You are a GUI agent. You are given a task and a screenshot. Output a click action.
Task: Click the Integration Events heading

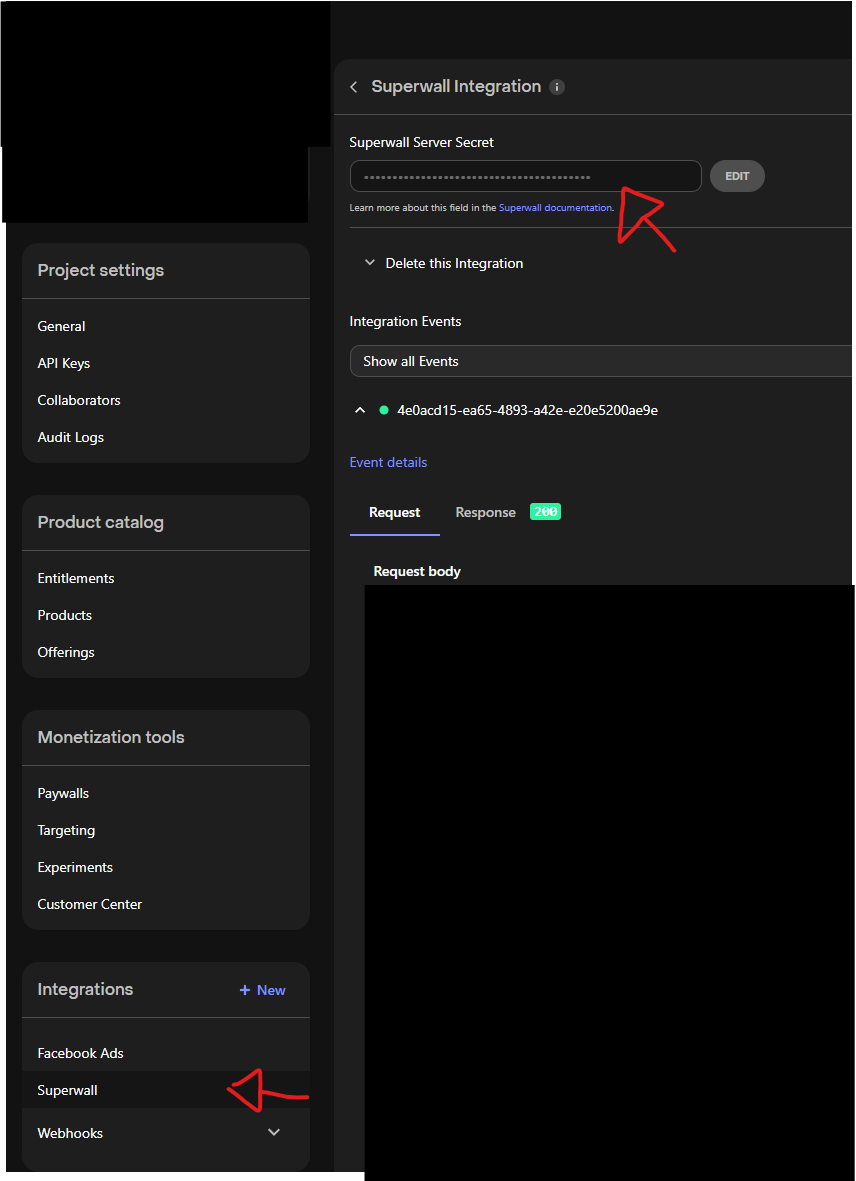pyautogui.click(x=405, y=322)
